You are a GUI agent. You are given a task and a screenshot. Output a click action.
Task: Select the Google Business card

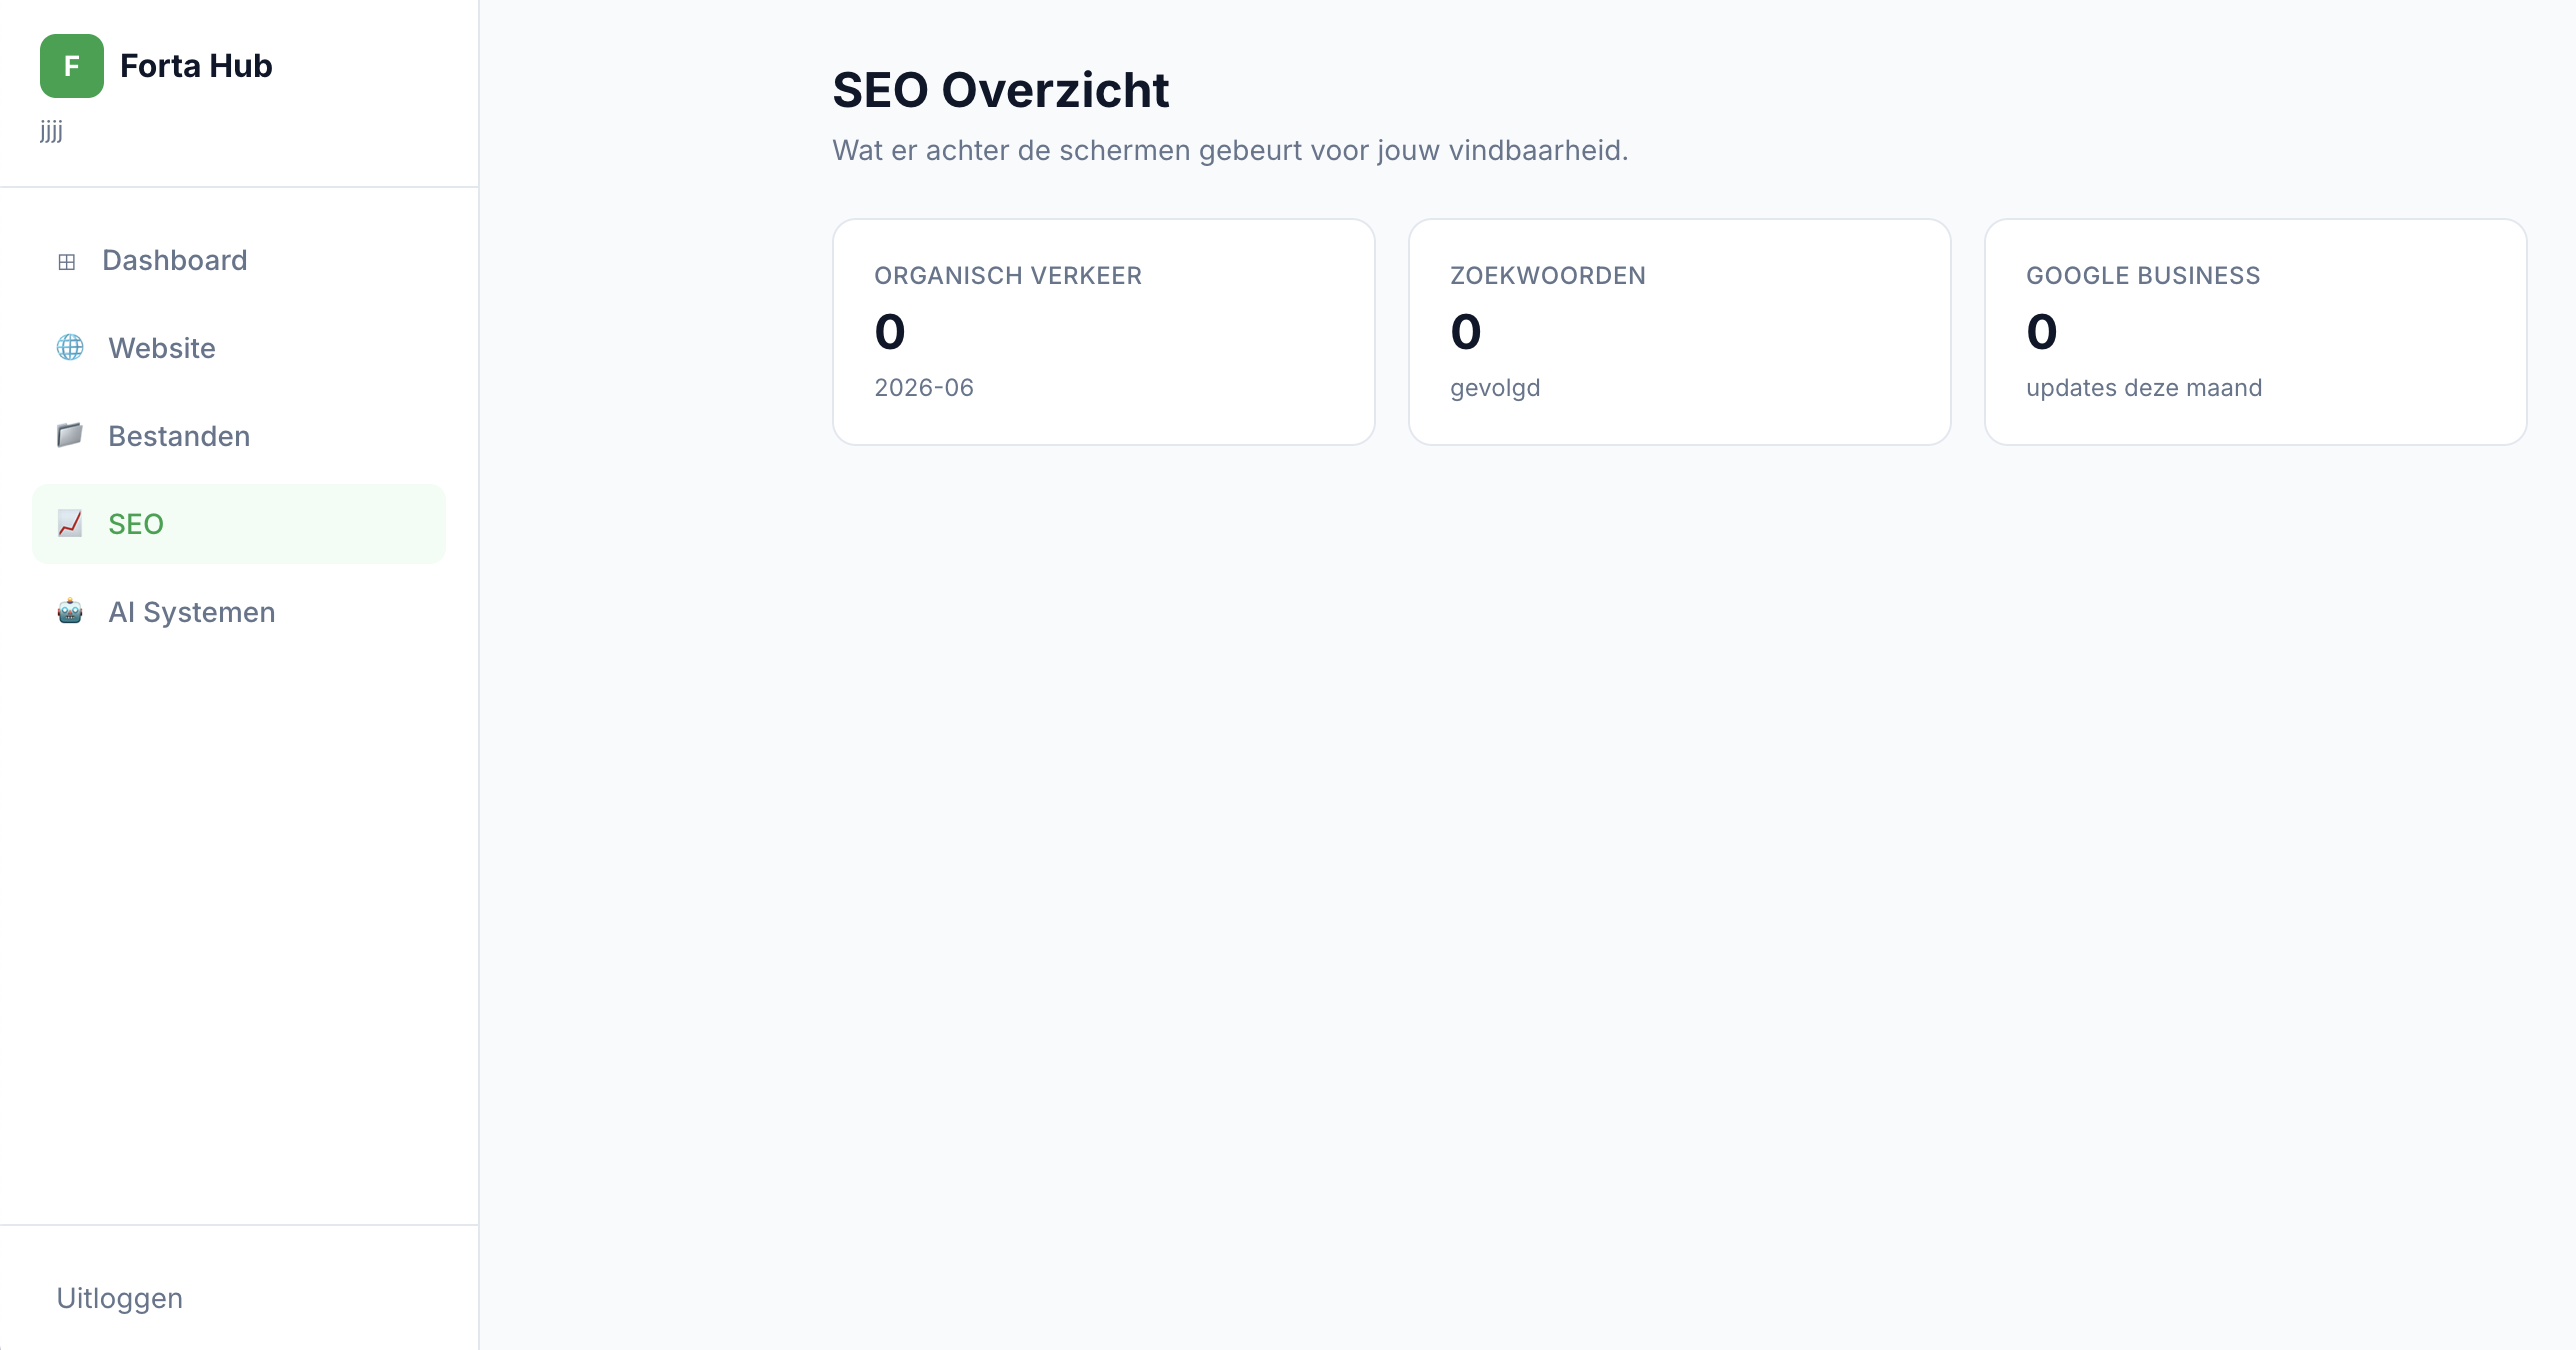(2256, 332)
